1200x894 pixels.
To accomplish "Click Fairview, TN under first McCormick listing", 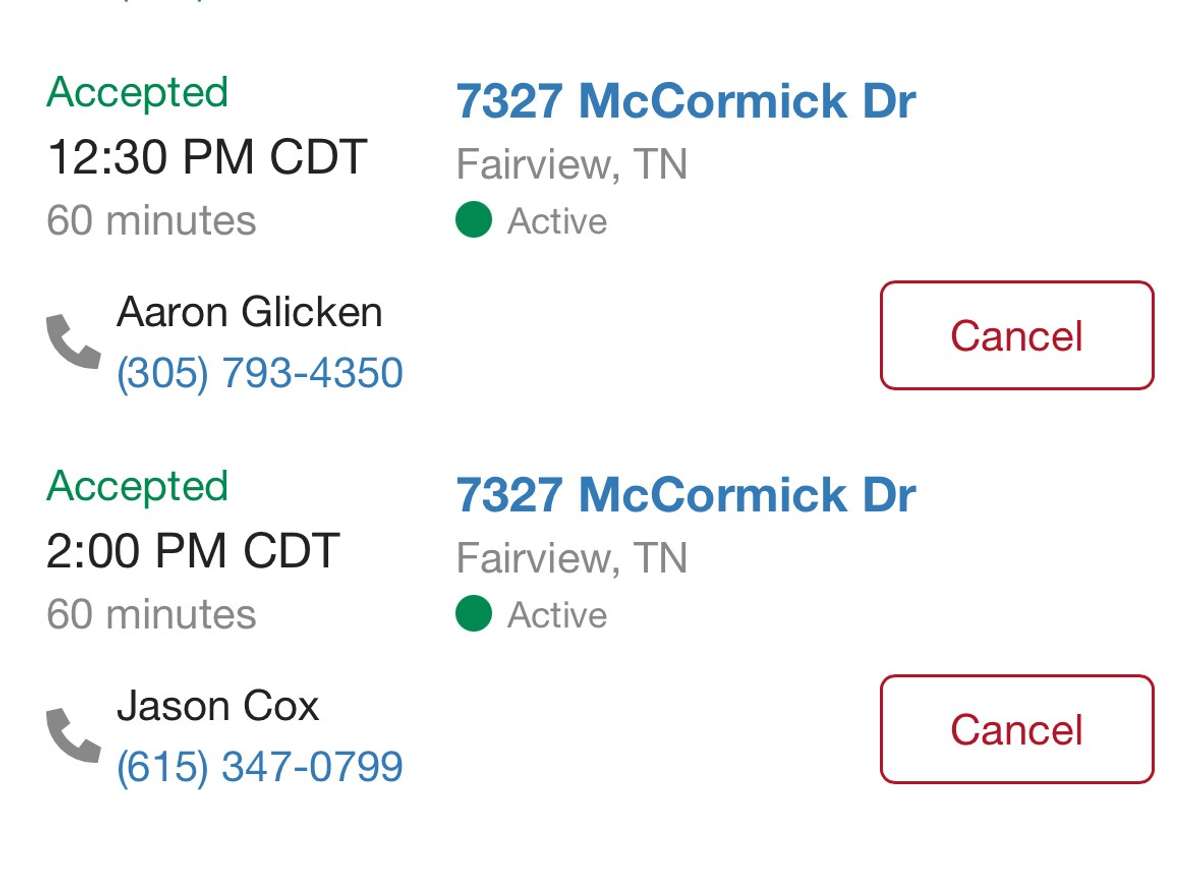I will 572,164.
